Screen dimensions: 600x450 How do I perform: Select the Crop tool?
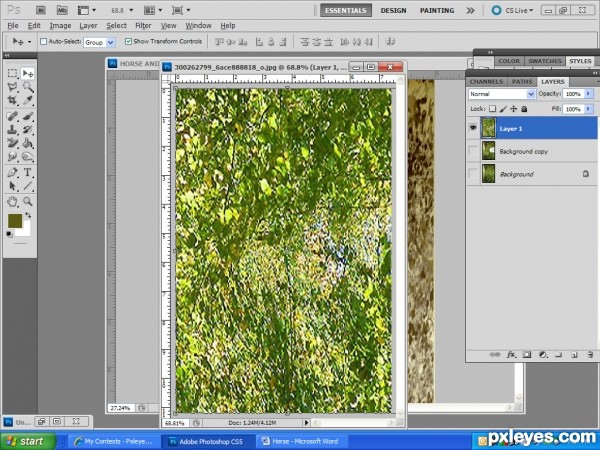(x=12, y=100)
